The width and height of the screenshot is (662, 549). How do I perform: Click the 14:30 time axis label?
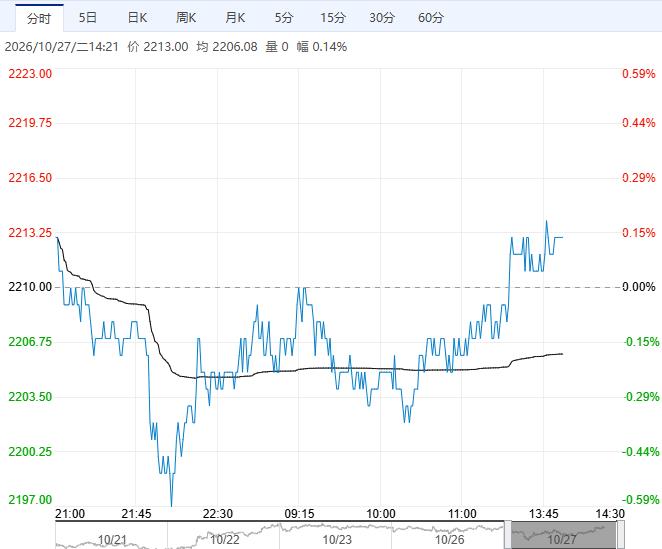(610, 514)
